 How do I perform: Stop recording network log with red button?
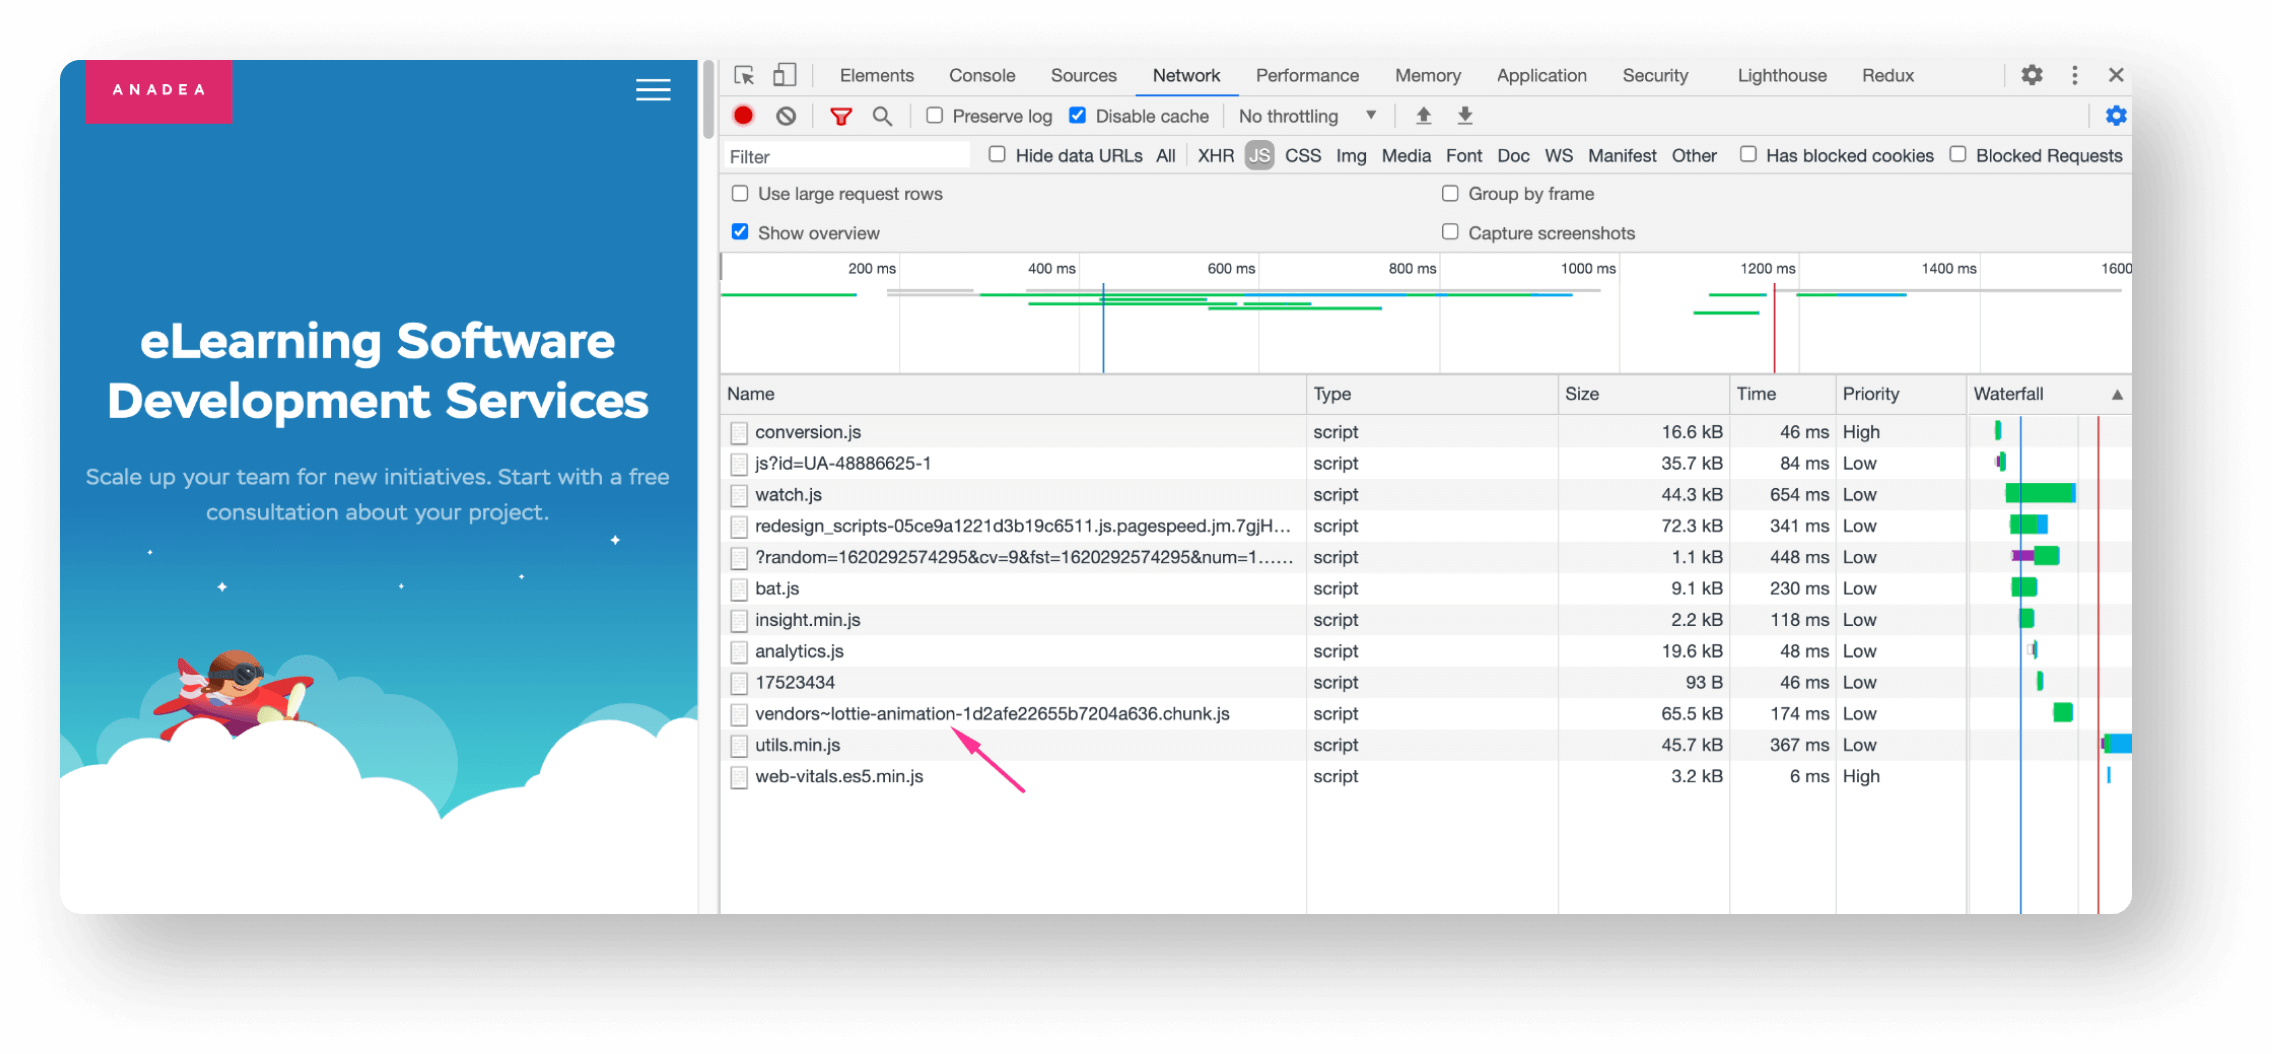(x=743, y=116)
